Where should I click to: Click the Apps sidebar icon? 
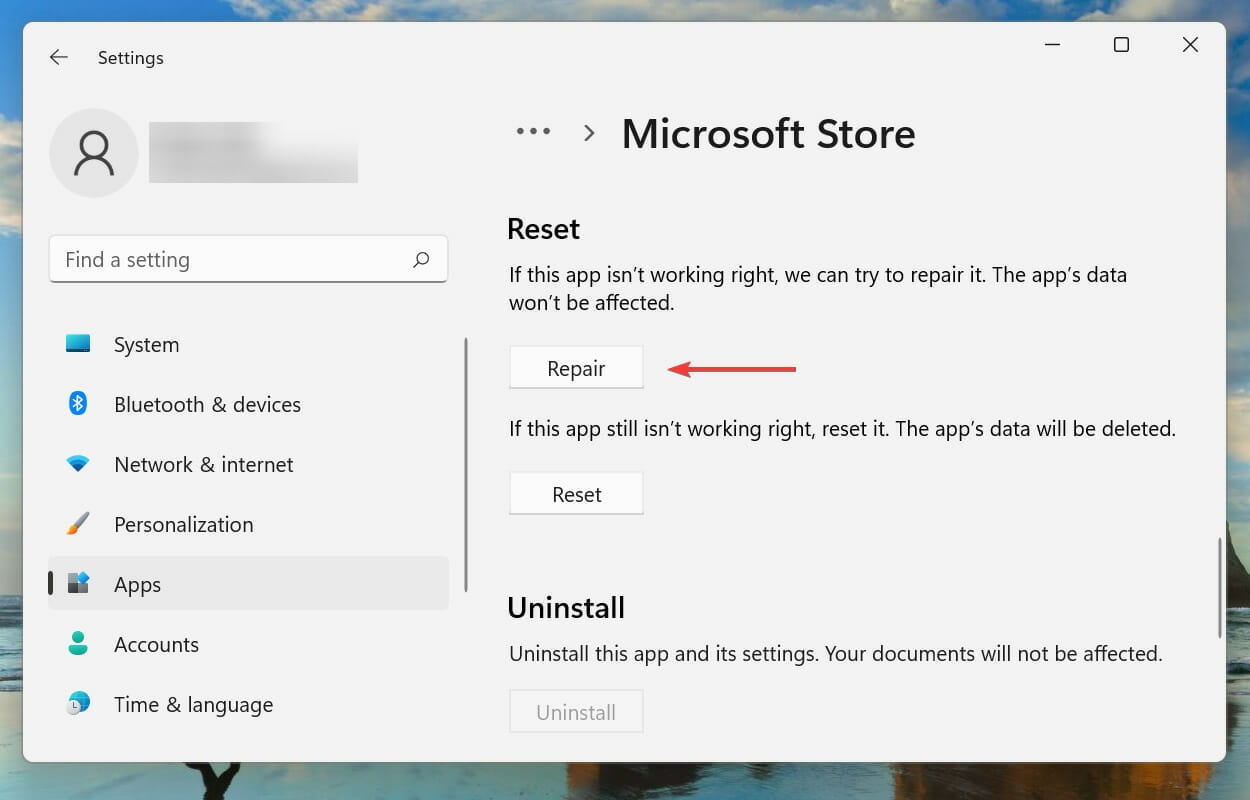click(x=78, y=584)
